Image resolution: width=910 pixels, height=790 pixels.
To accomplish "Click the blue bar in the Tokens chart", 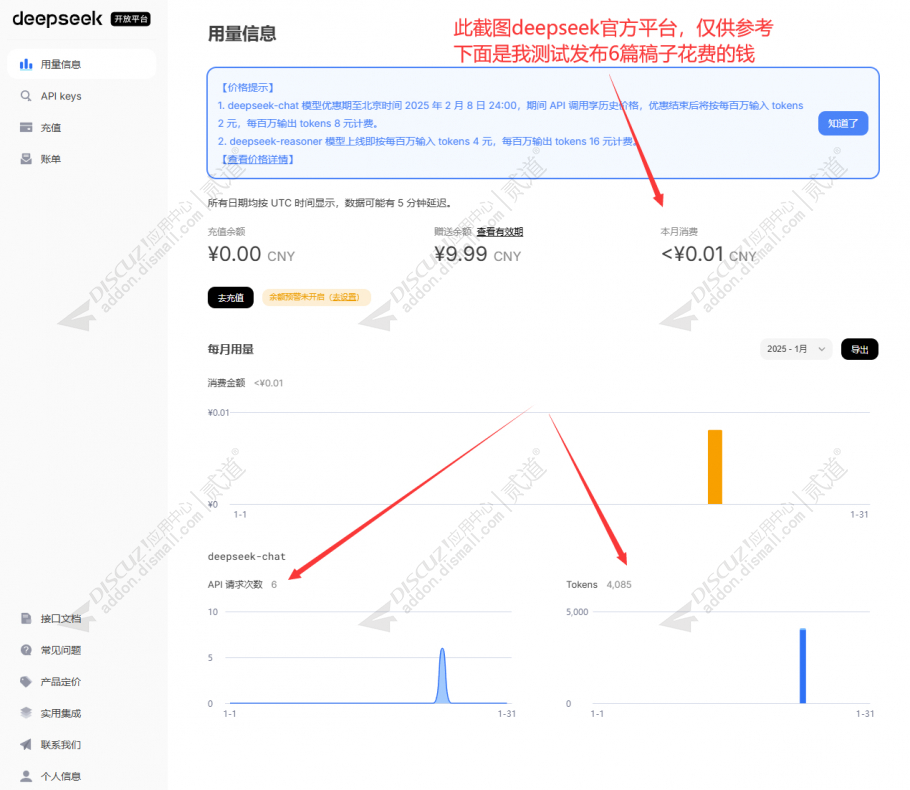I will [803, 666].
